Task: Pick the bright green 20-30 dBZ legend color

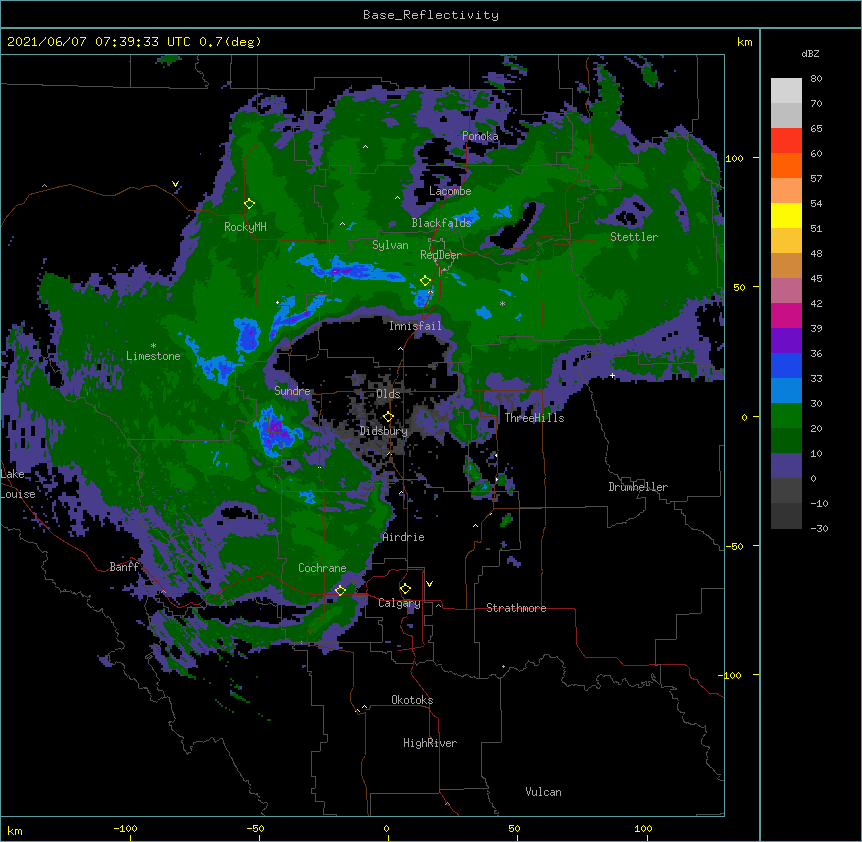Action: (786, 416)
